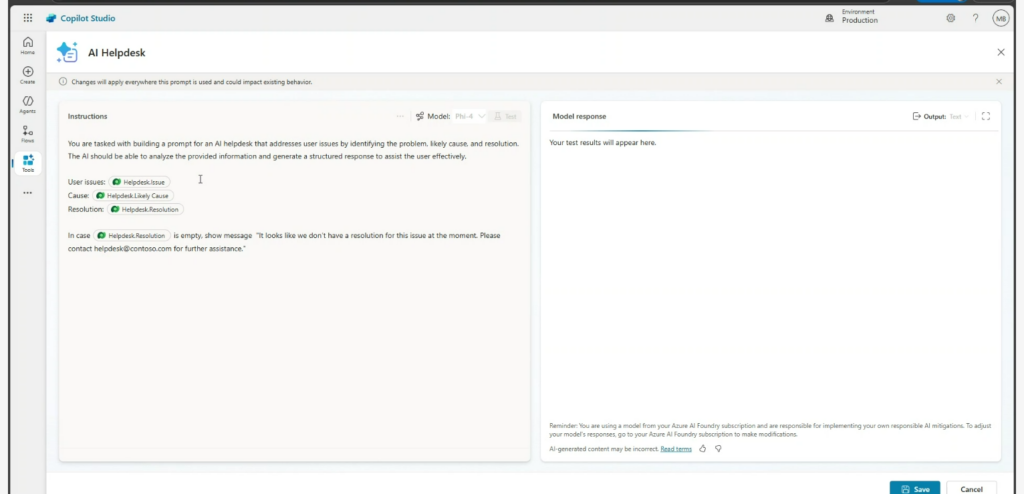The image size is (1024, 494).
Task: Open the sidebar more ellipsis menu
Action: [27, 193]
